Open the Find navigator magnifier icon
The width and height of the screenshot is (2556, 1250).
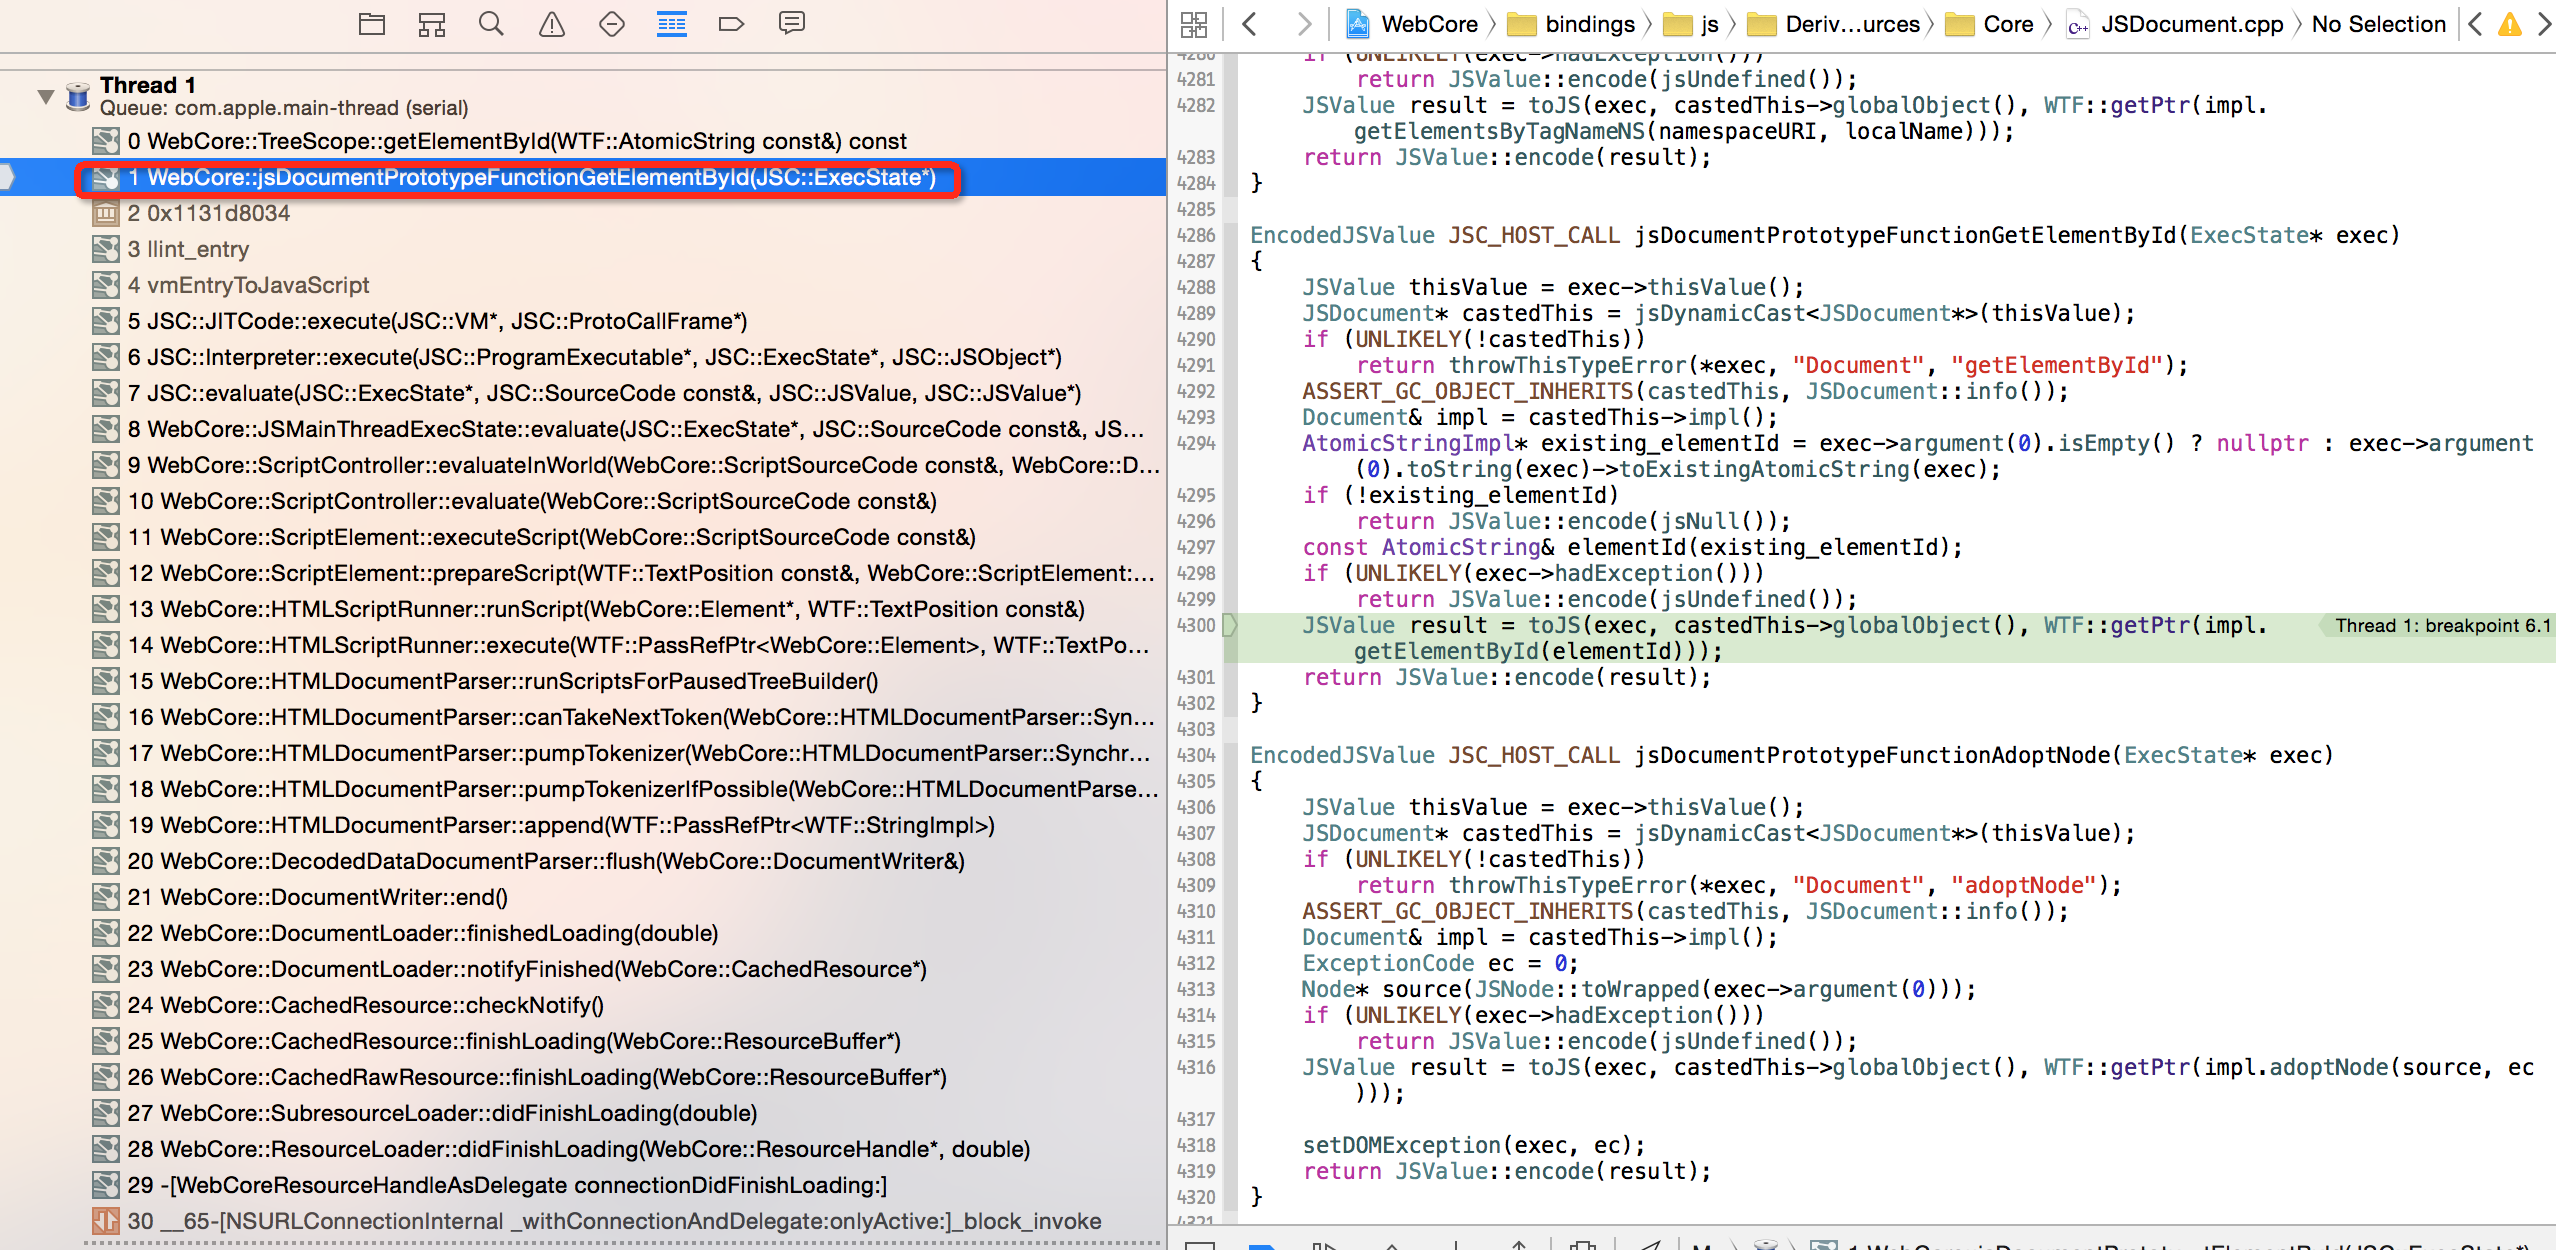pyautogui.click(x=491, y=24)
